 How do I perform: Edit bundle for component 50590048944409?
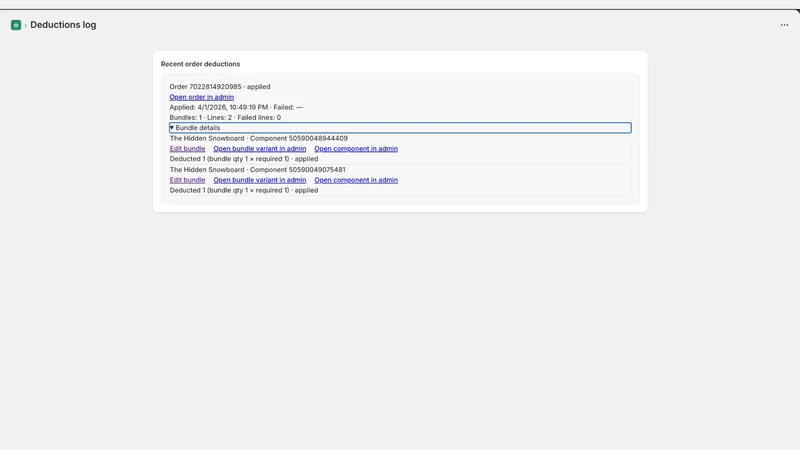click(187, 148)
